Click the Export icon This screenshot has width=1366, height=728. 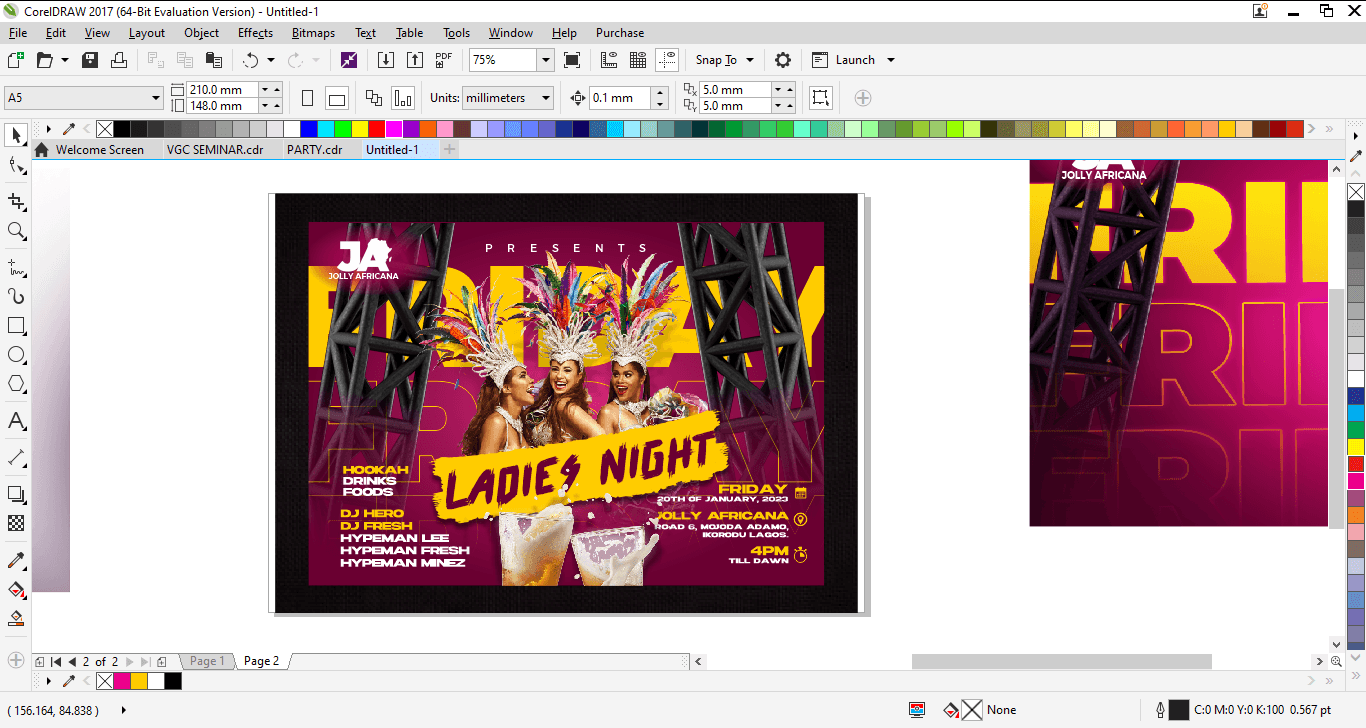[x=415, y=60]
